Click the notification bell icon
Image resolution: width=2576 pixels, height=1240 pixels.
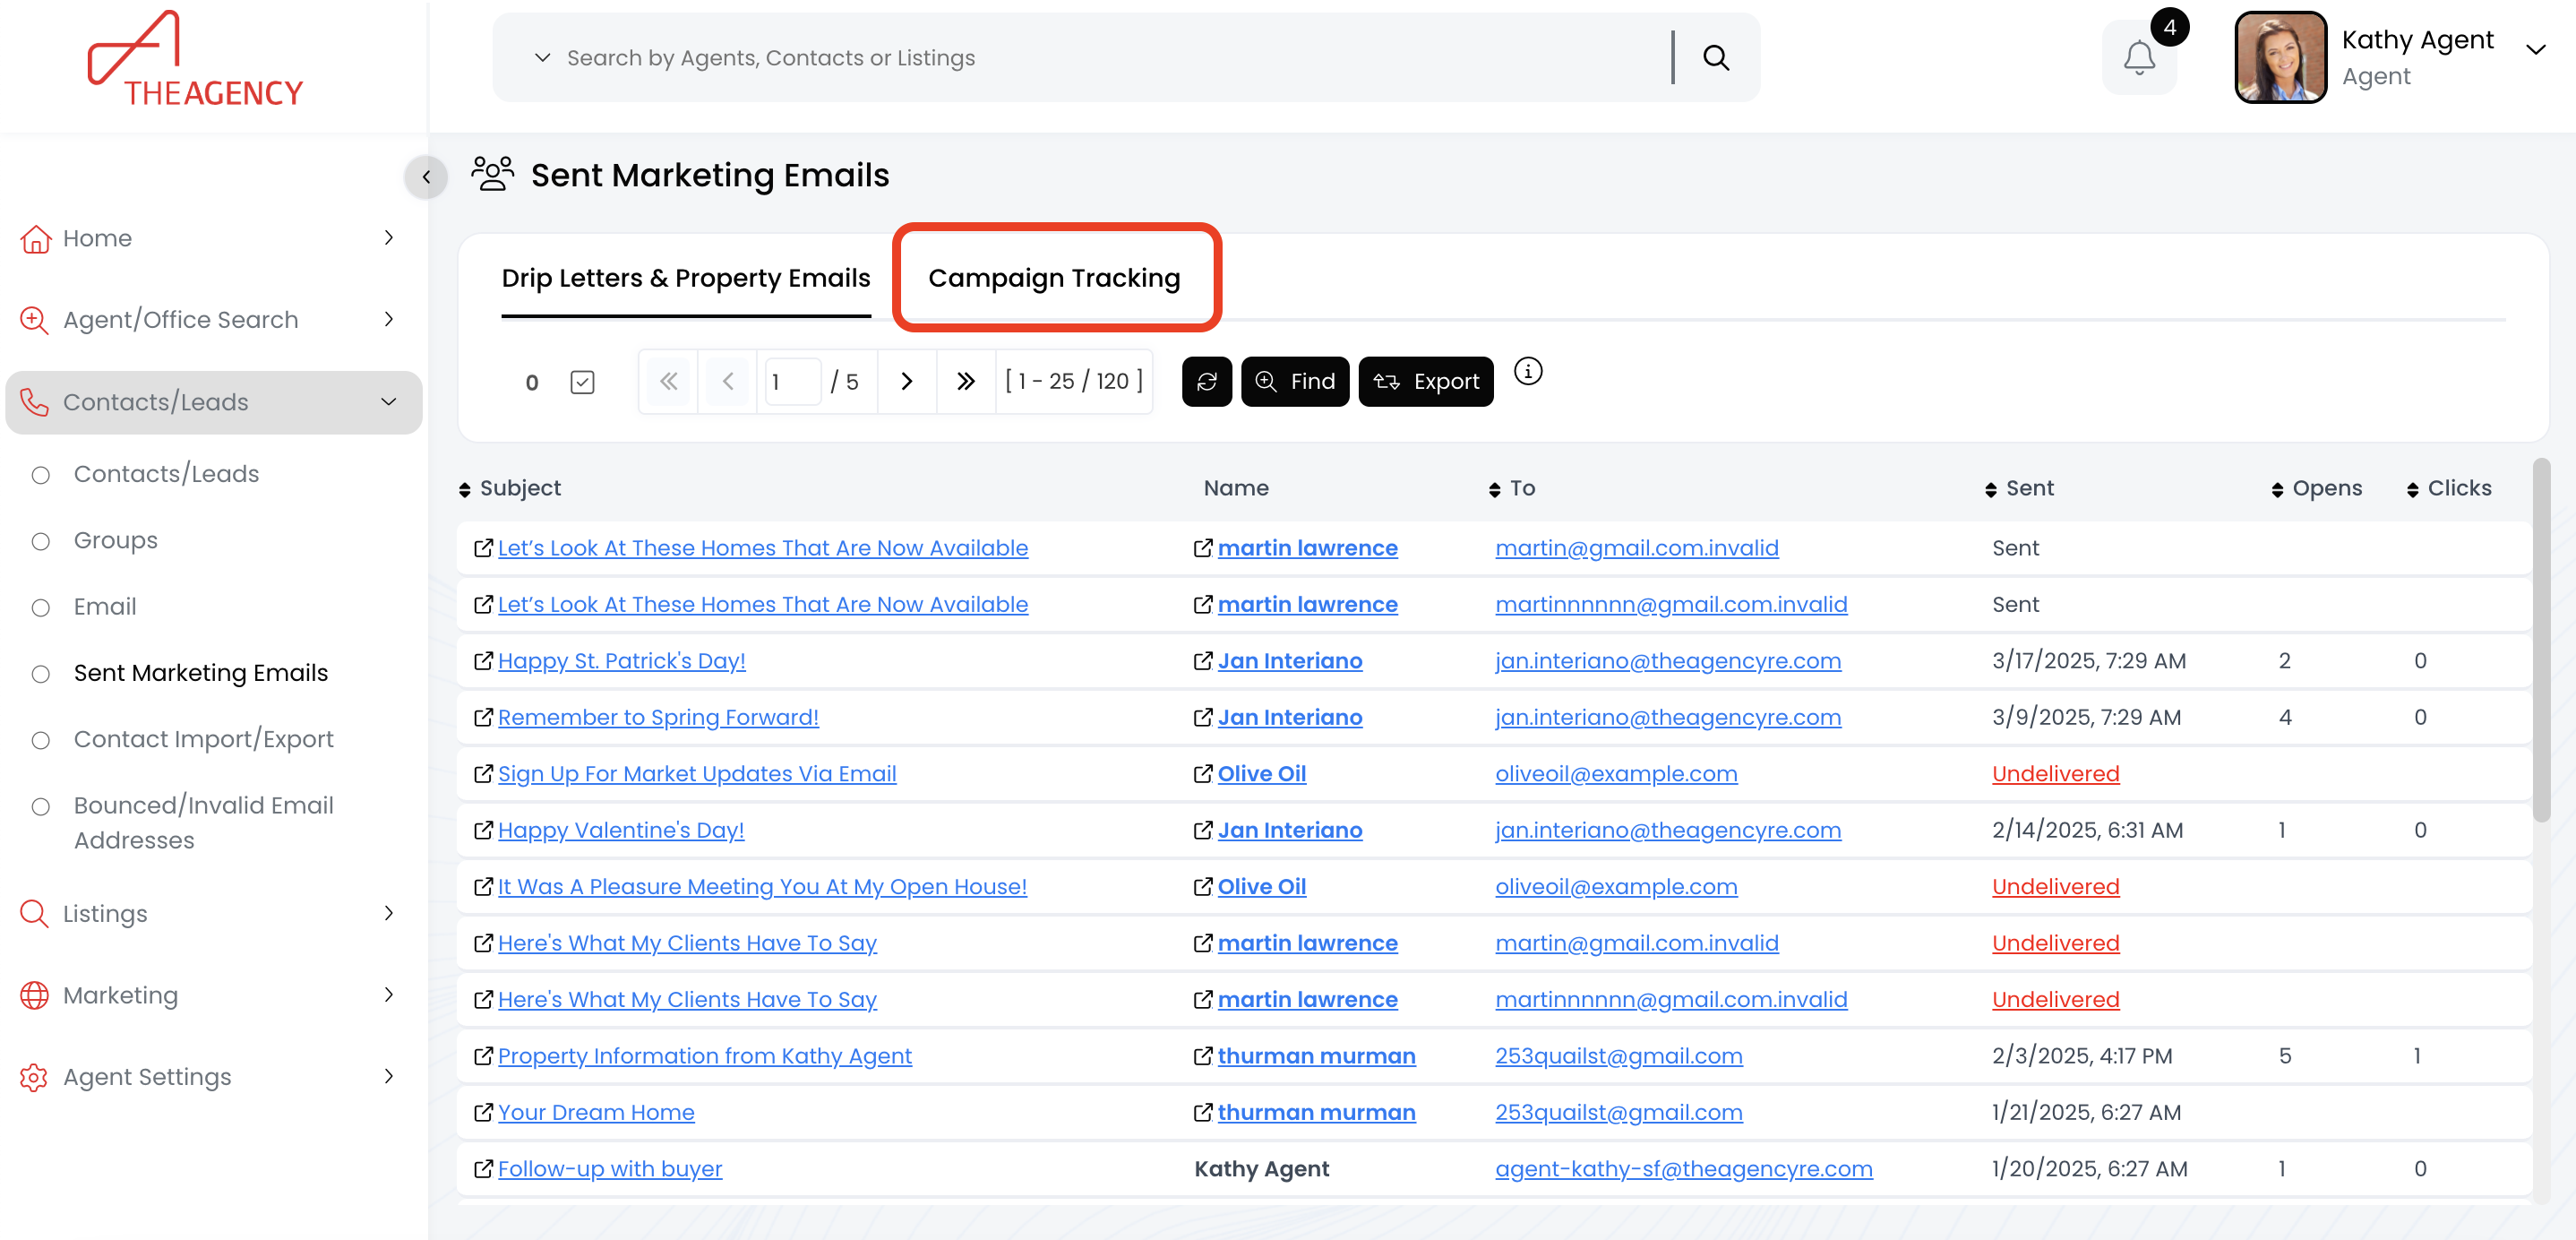(2138, 59)
